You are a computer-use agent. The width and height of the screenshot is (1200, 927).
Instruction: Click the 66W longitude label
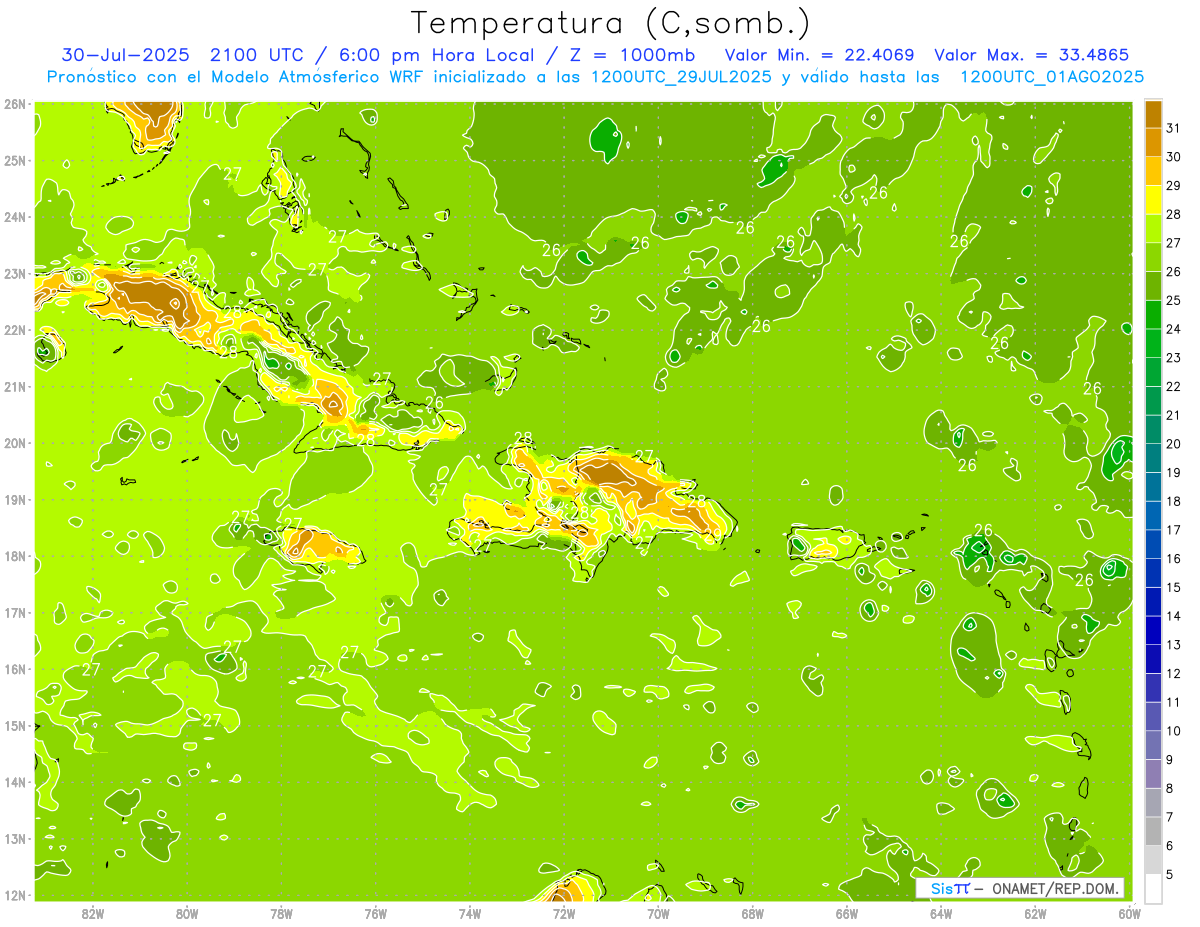point(847,913)
